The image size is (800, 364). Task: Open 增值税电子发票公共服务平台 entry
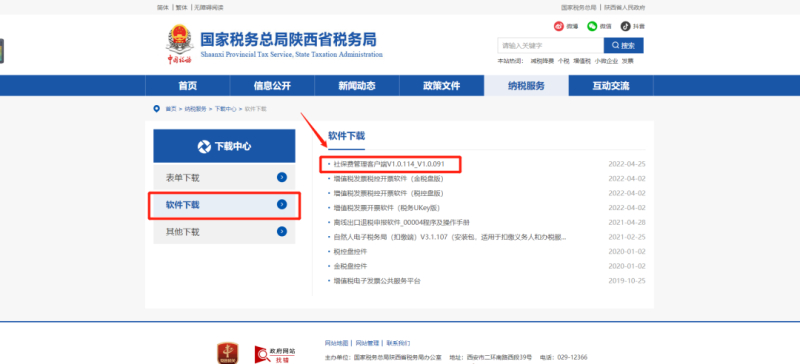377,281
